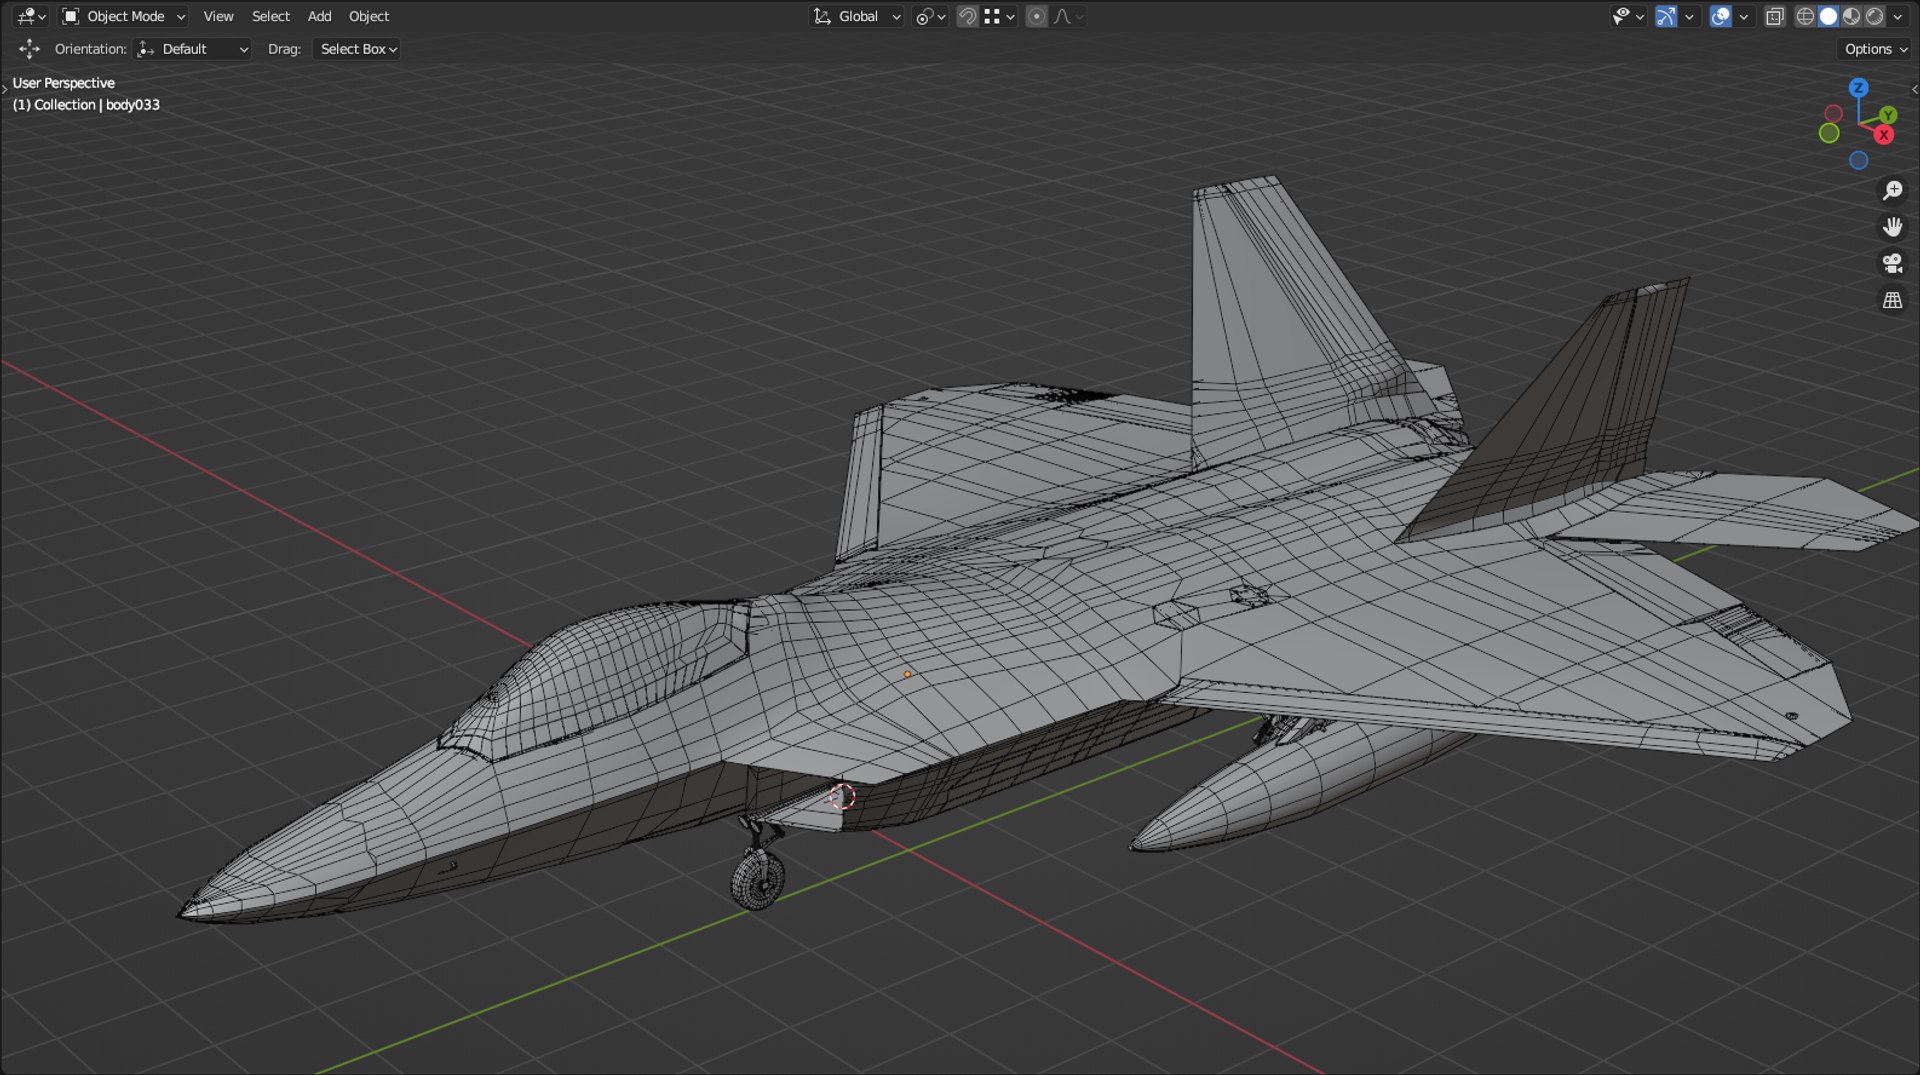The image size is (1920, 1075).
Task: Click the Z axis on navigation gizmo
Action: [x=1858, y=88]
